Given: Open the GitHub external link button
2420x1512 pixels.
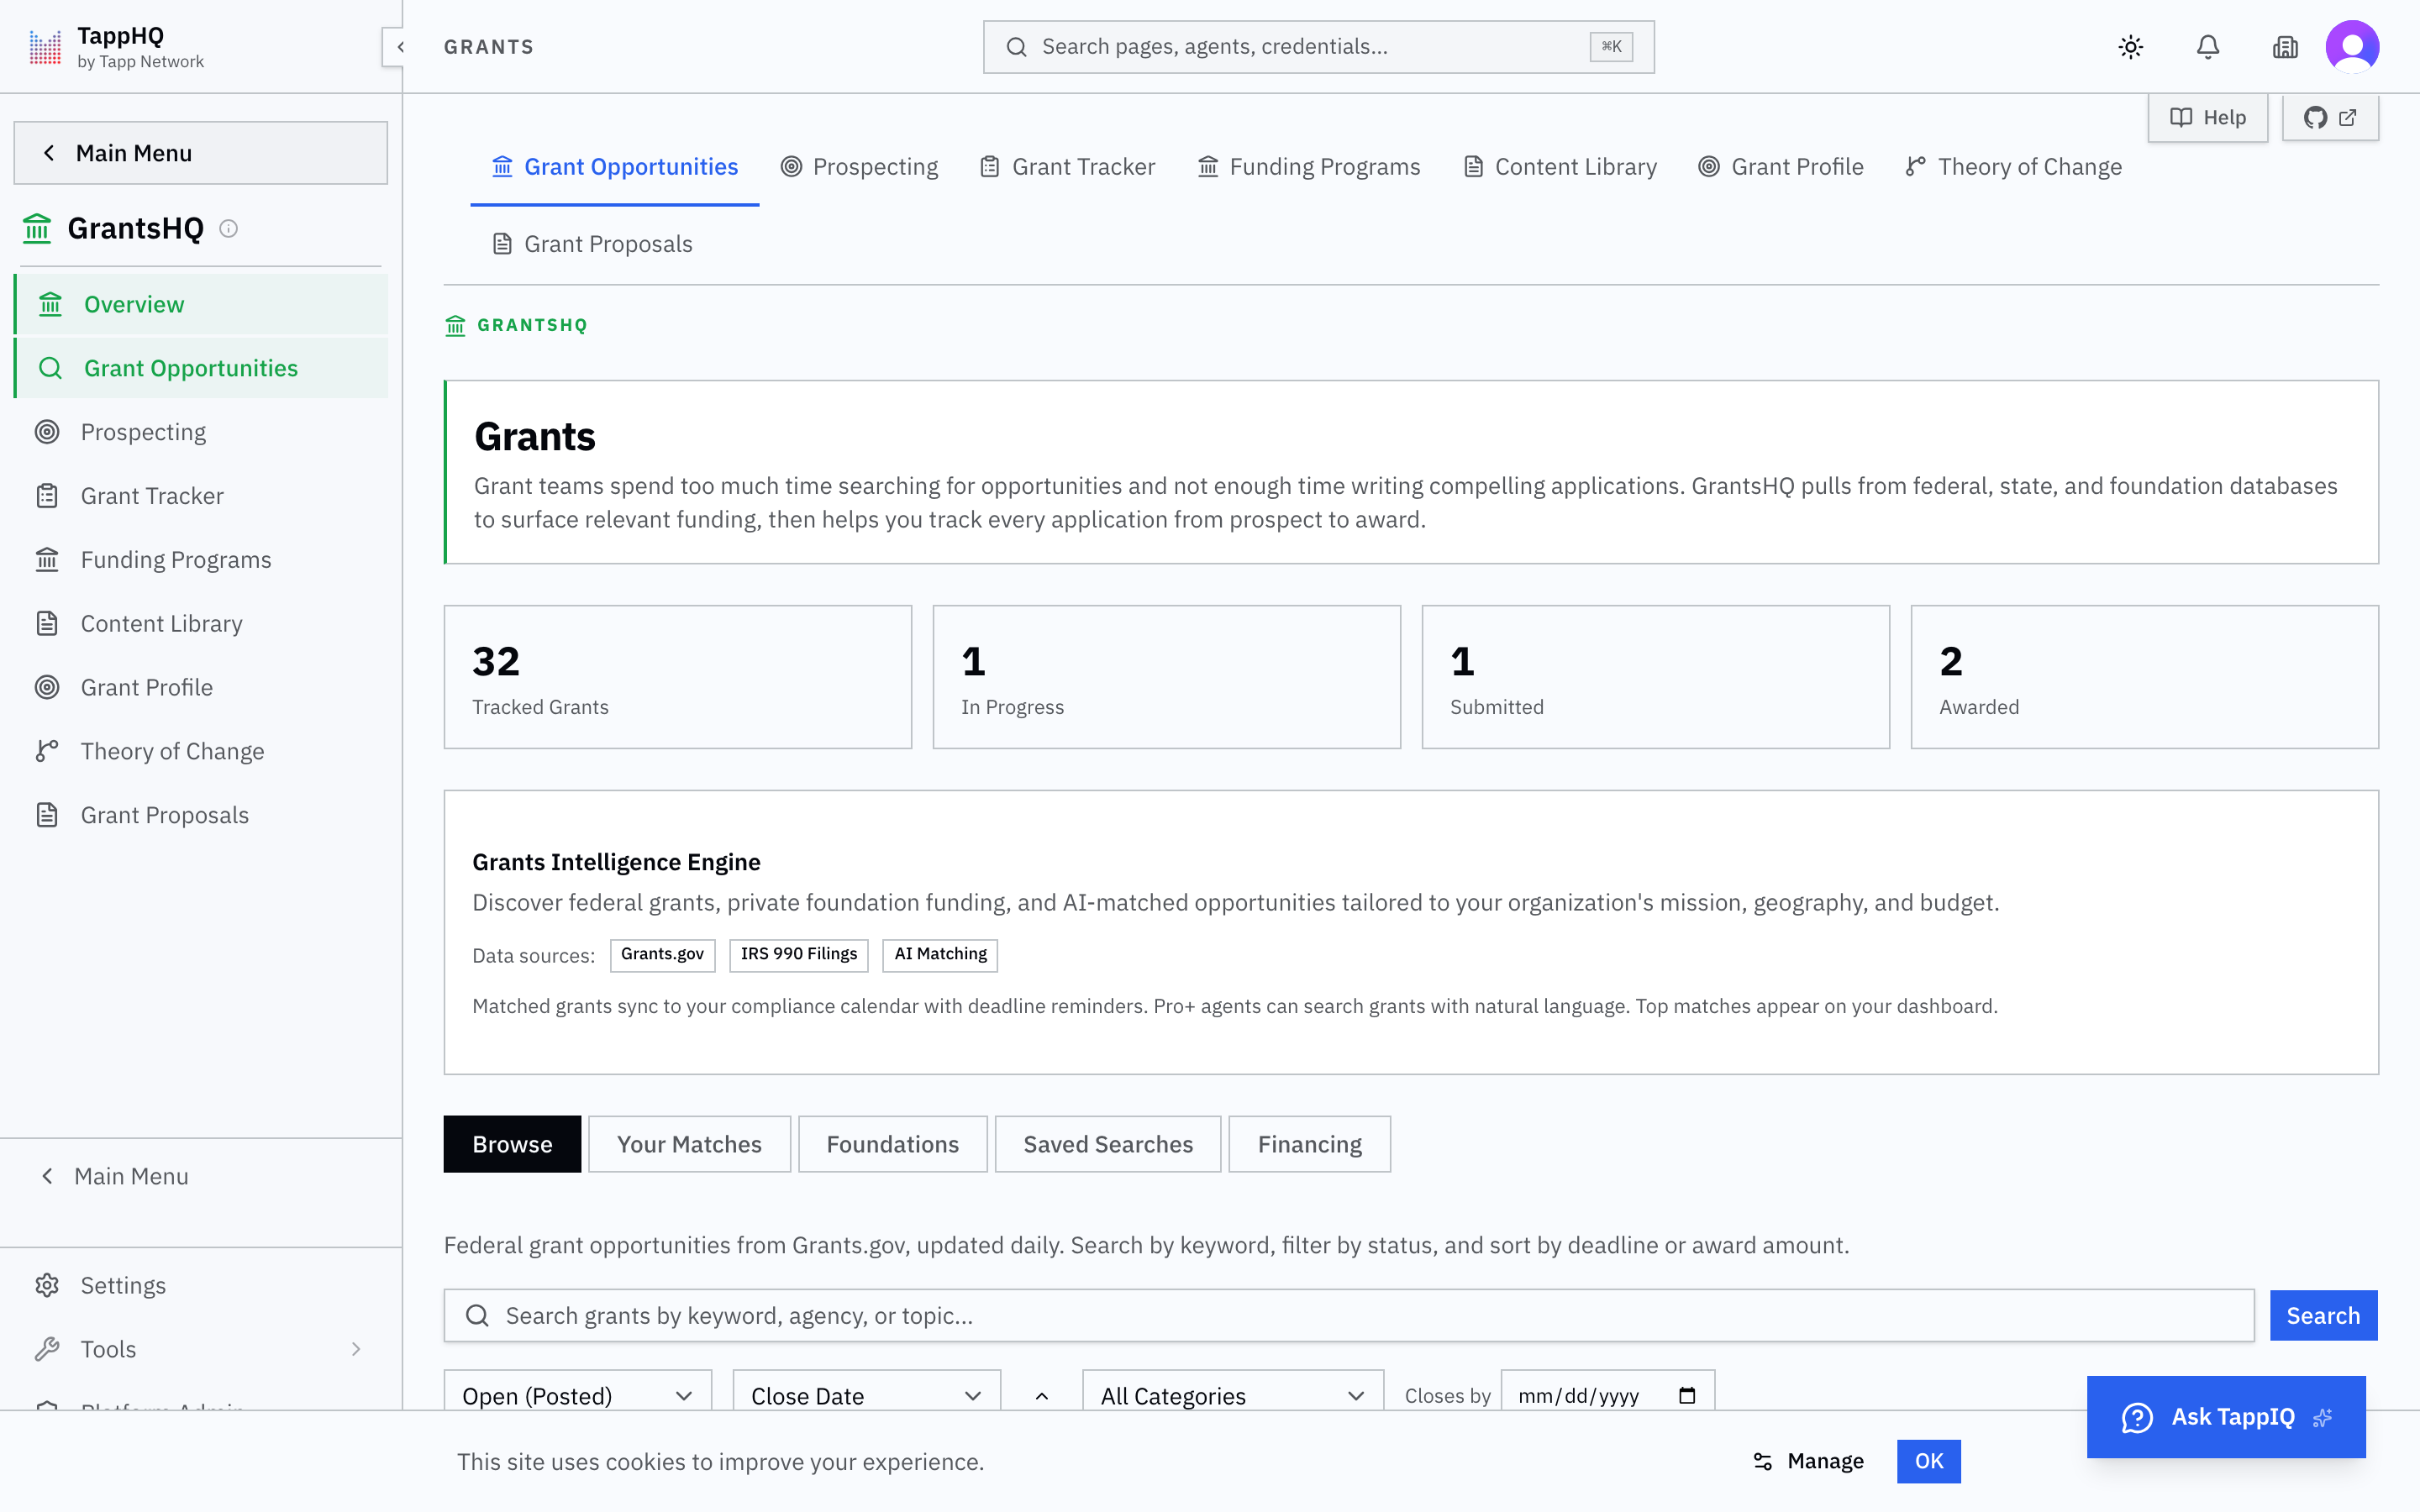Looking at the screenshot, I should coord(2330,118).
